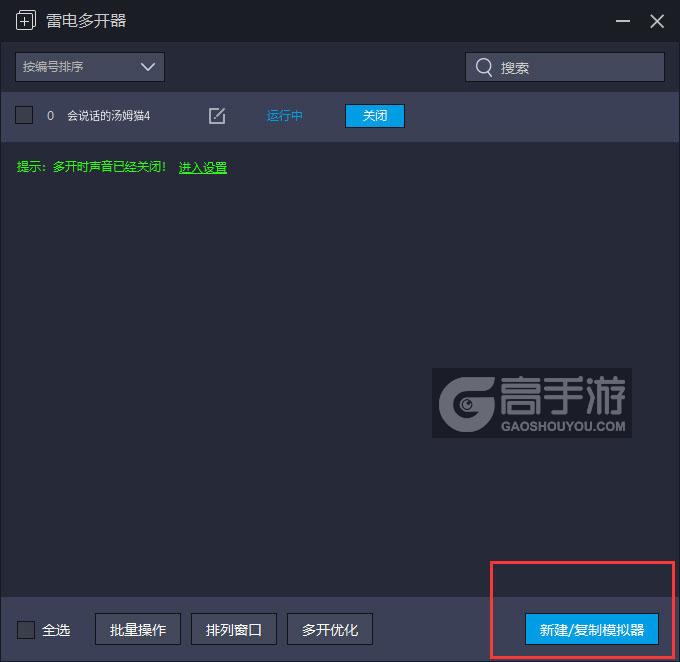Click the 批量操作 button
Screen dimensions: 680x662
tap(138, 629)
